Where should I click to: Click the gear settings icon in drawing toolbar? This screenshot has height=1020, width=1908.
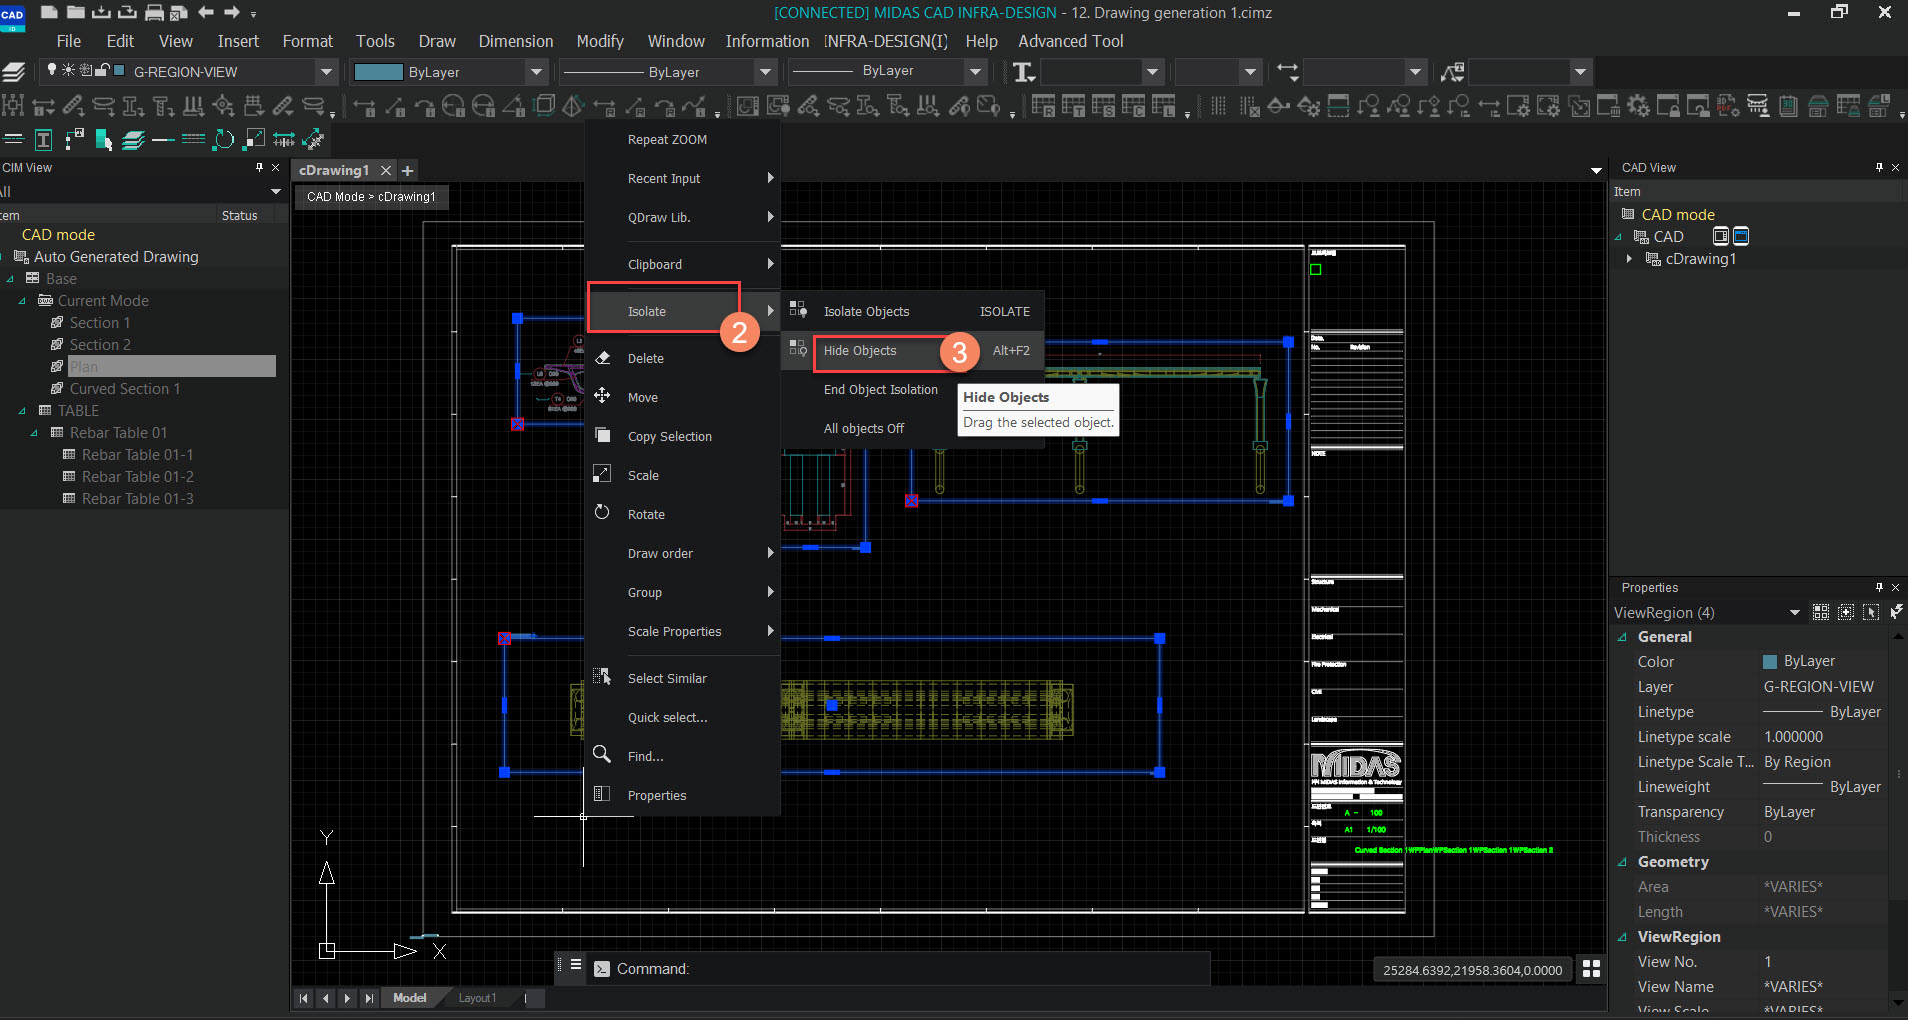(1638, 106)
